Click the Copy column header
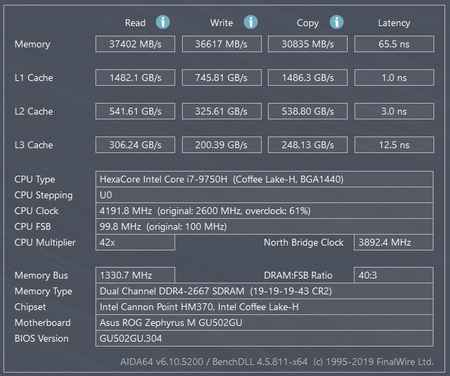The height and width of the screenshot is (376, 450). (307, 23)
